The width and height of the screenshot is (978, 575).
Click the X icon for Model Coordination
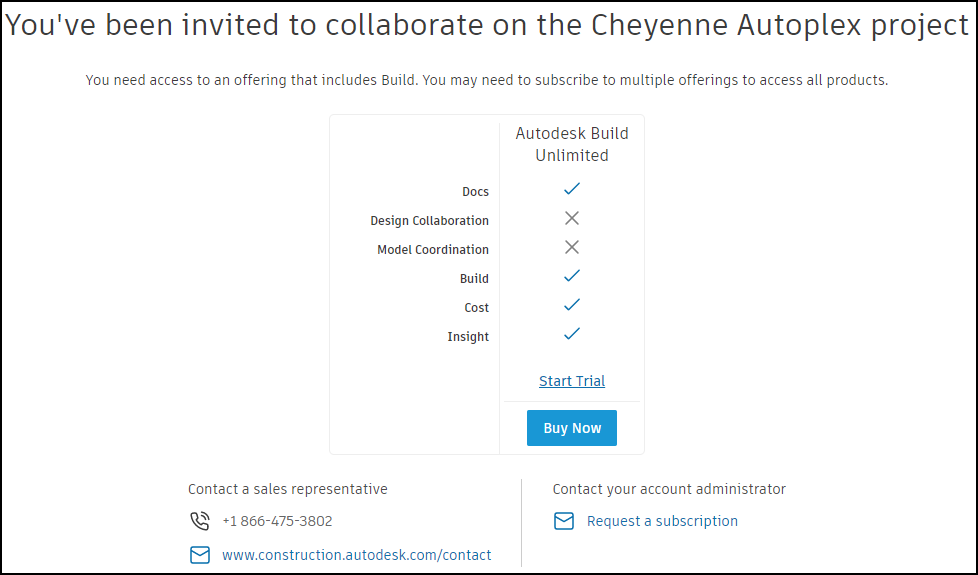tap(572, 247)
